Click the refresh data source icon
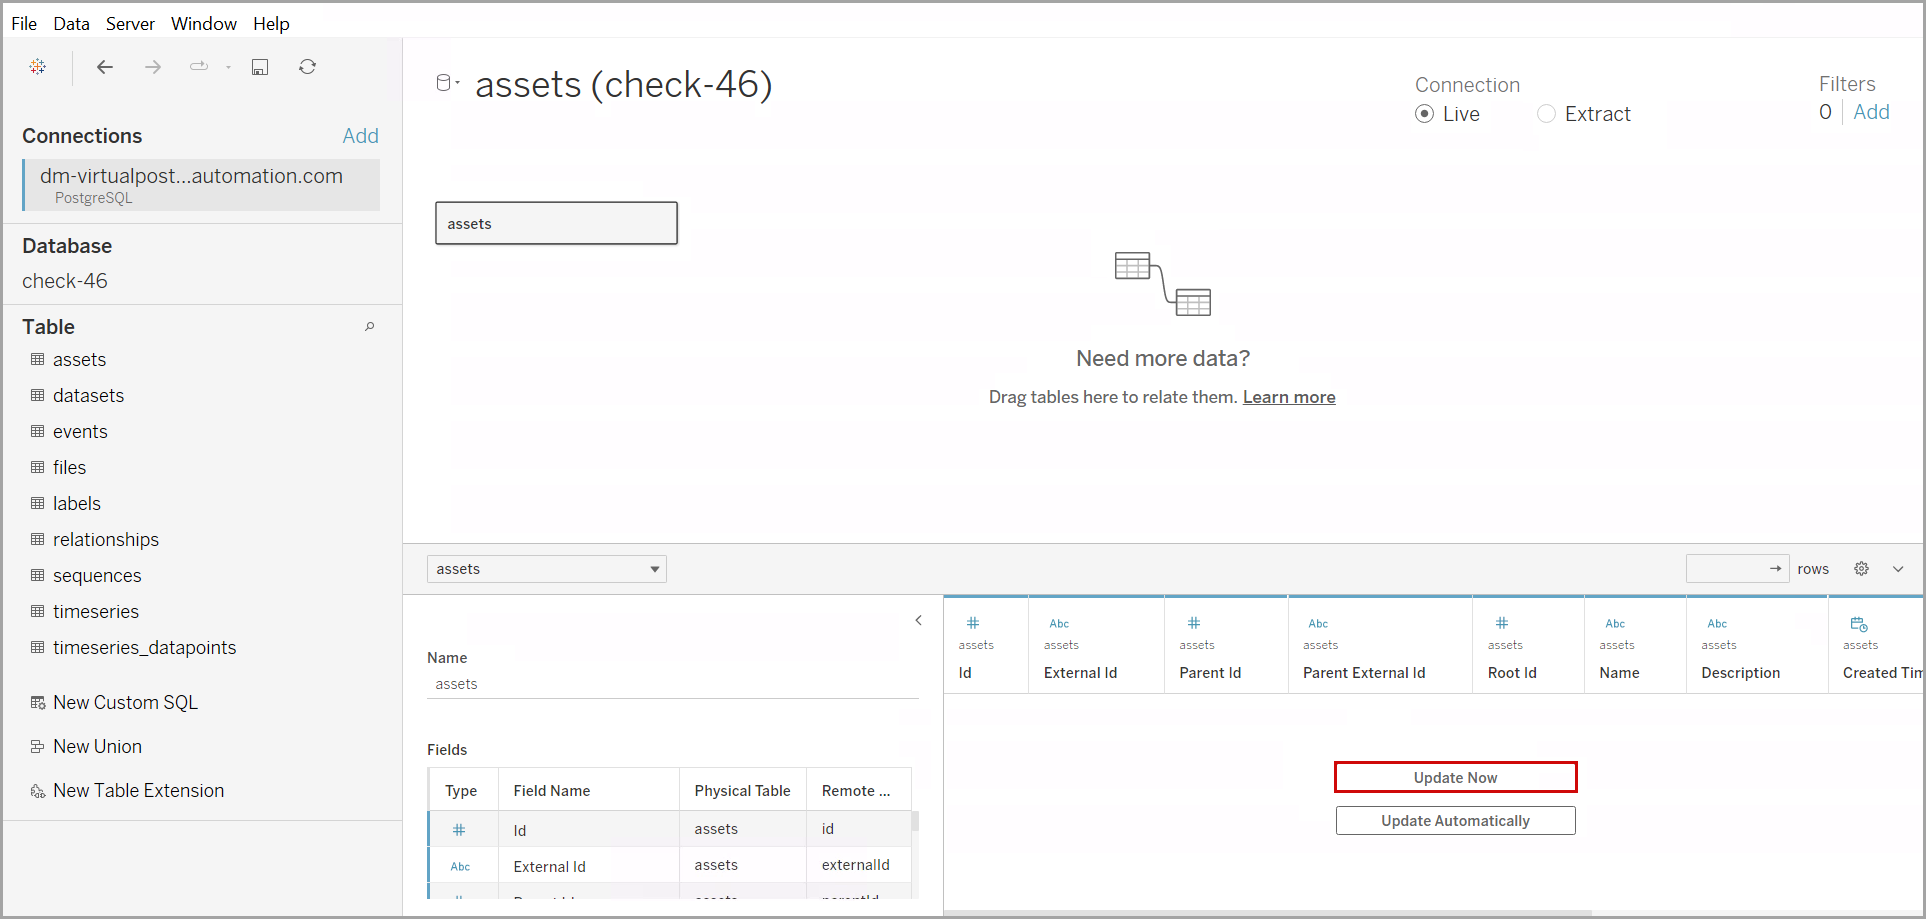 (x=308, y=67)
